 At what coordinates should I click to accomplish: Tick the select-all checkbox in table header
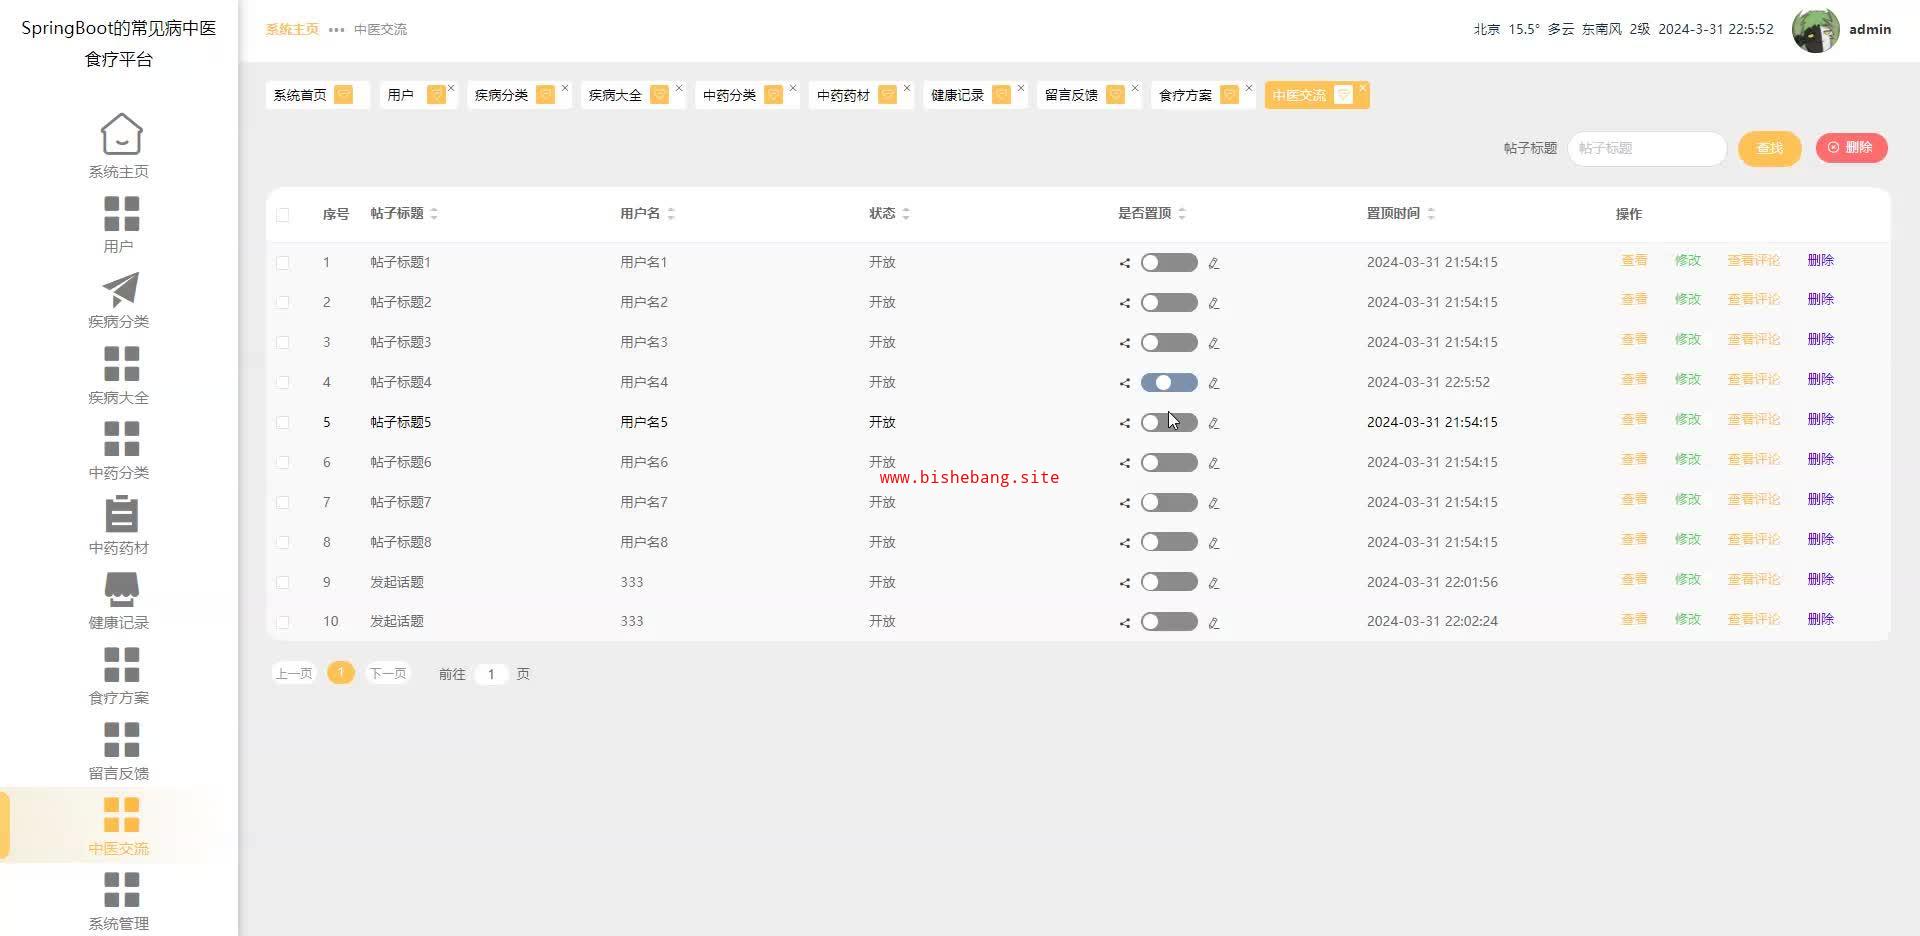[283, 214]
